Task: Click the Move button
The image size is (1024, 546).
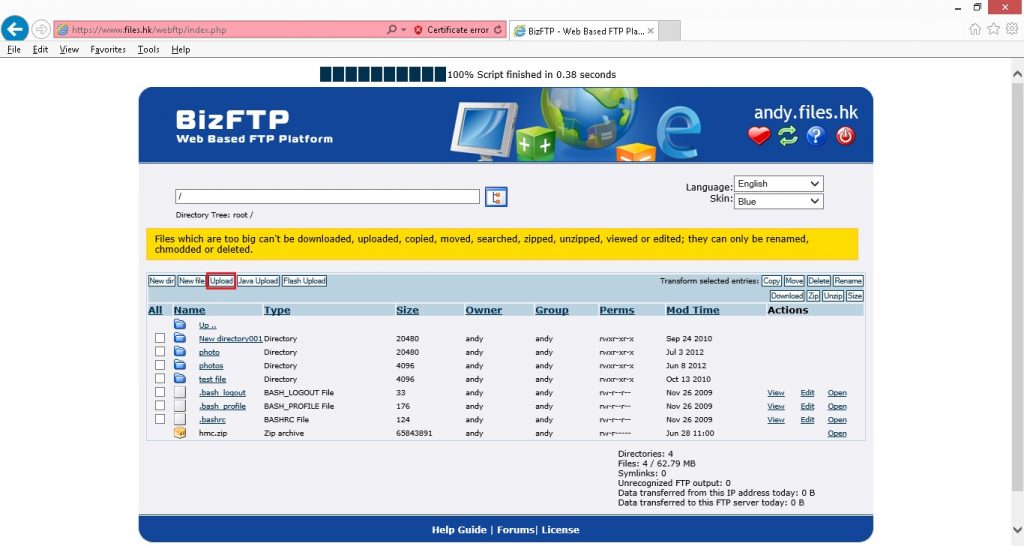Action: pyautogui.click(x=794, y=281)
